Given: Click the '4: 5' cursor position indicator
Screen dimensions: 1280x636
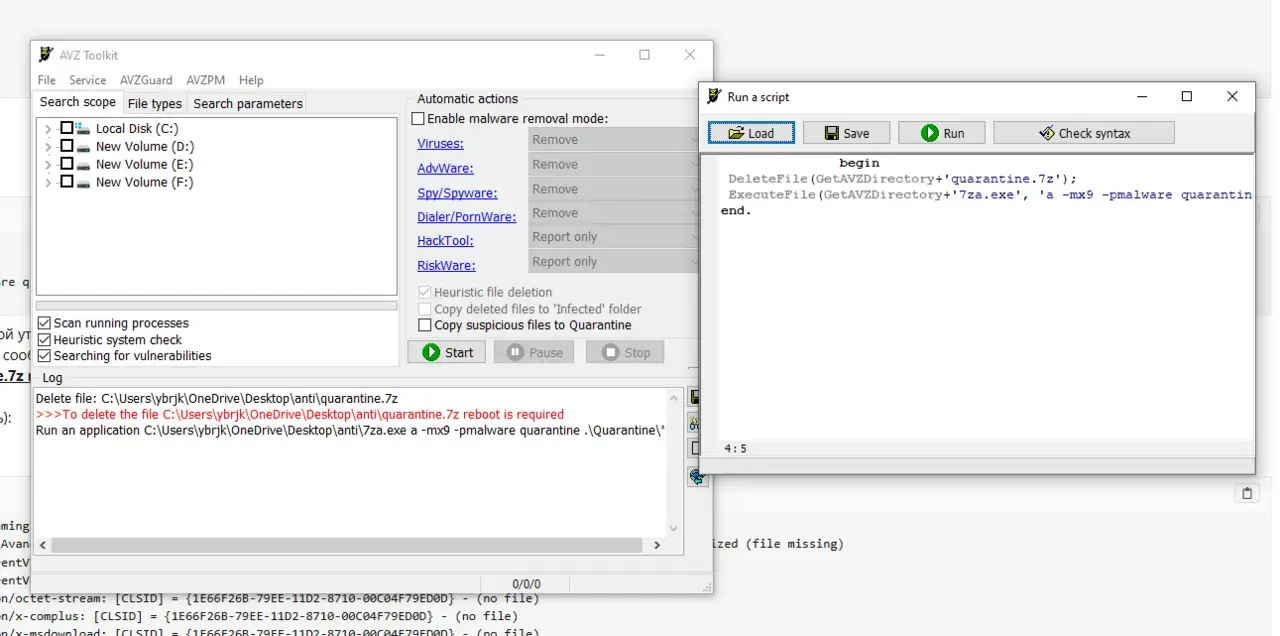Looking at the screenshot, I should coord(735,449).
